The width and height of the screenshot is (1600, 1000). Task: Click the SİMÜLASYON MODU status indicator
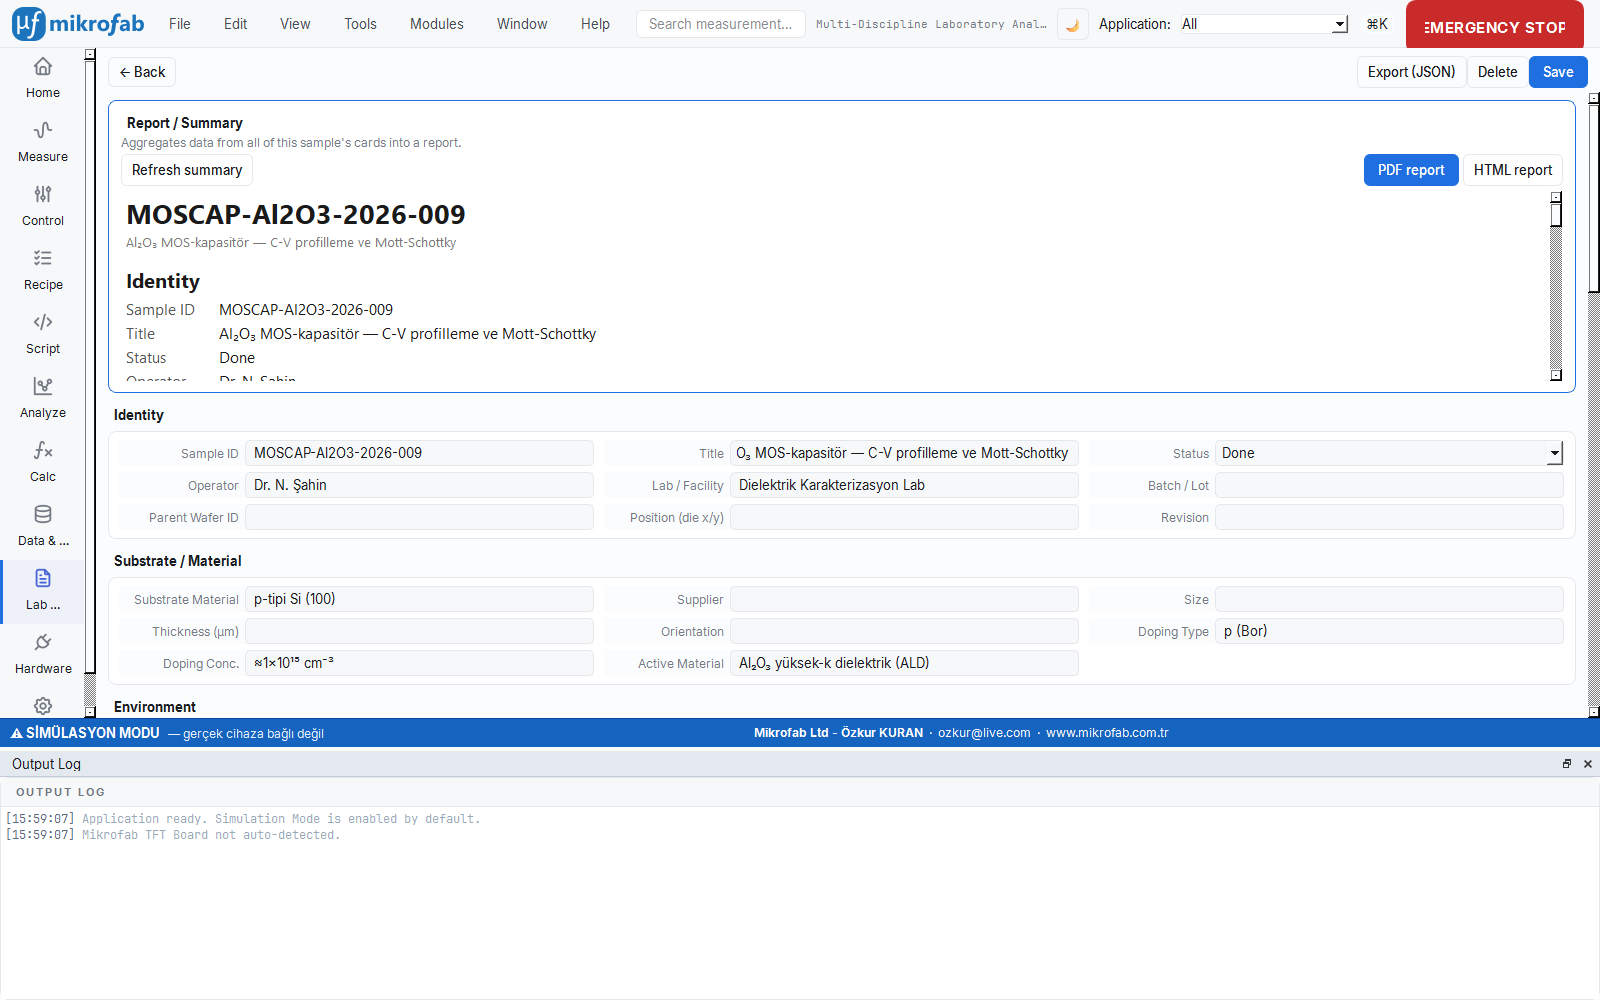click(x=85, y=733)
